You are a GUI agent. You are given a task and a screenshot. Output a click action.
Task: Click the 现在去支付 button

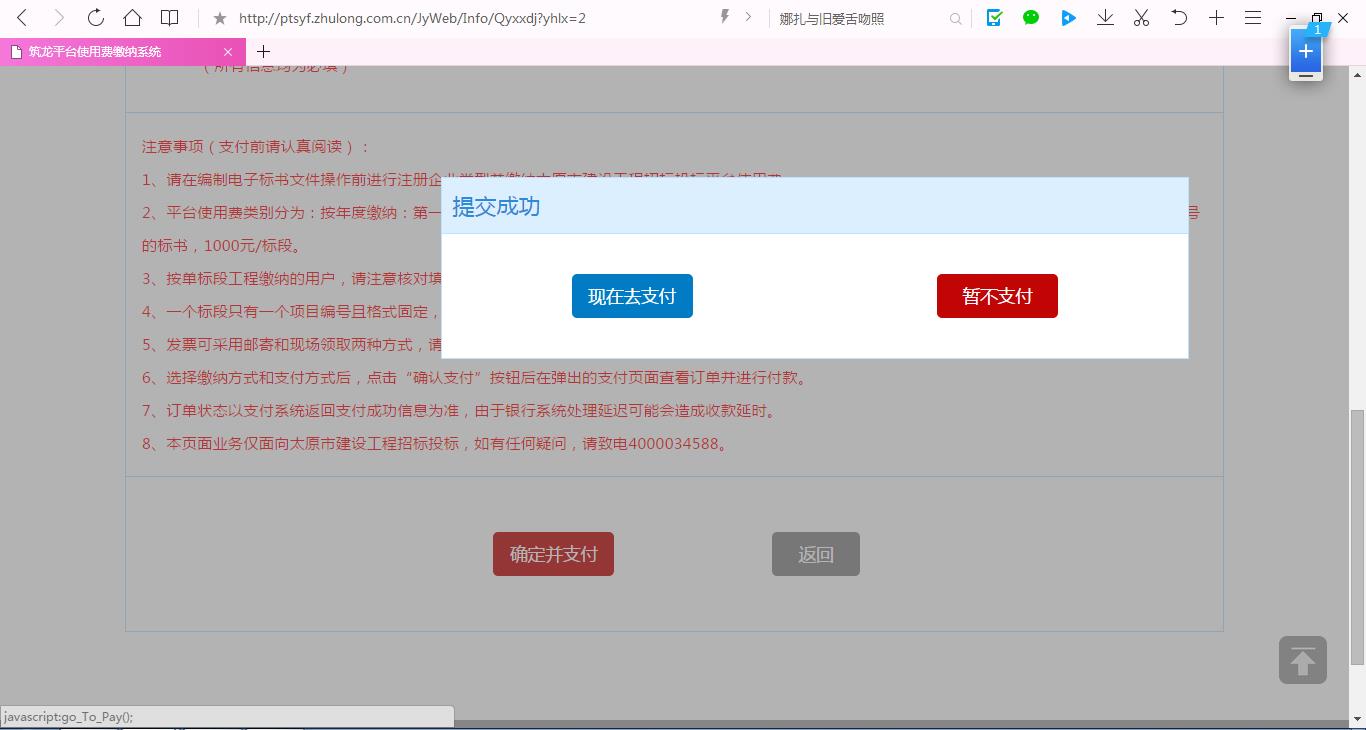(x=632, y=296)
